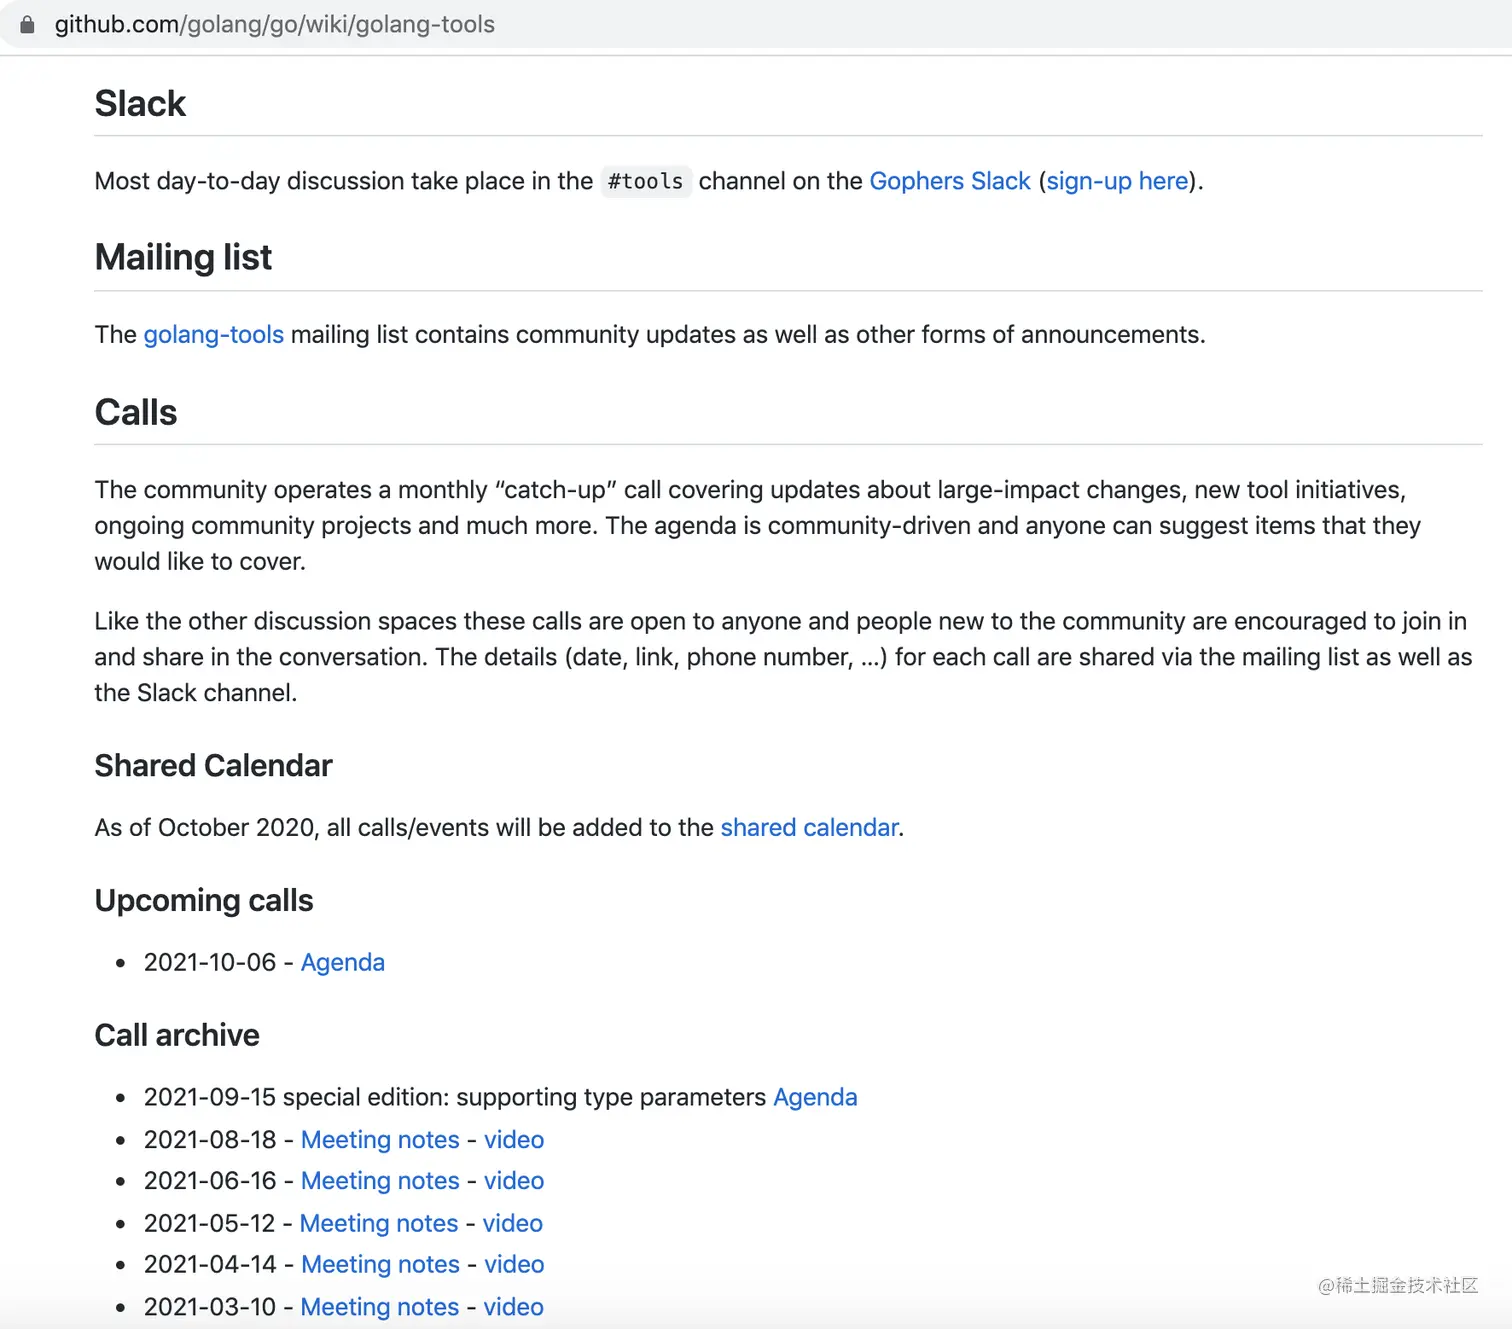Watch the 2021-06-16 call video
The width and height of the screenshot is (1512, 1329).
click(x=514, y=1181)
